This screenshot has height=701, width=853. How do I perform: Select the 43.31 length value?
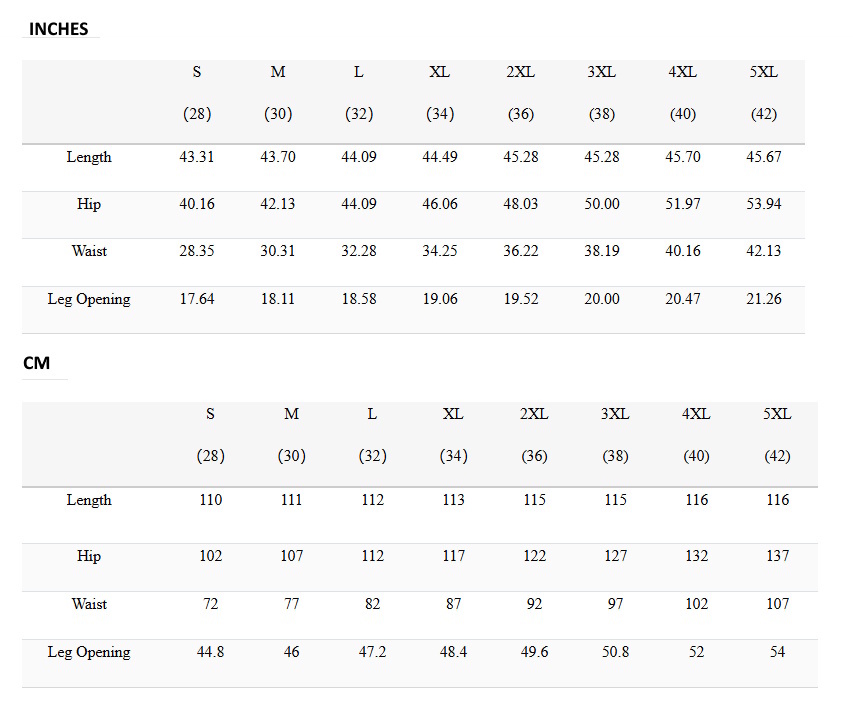pos(197,157)
